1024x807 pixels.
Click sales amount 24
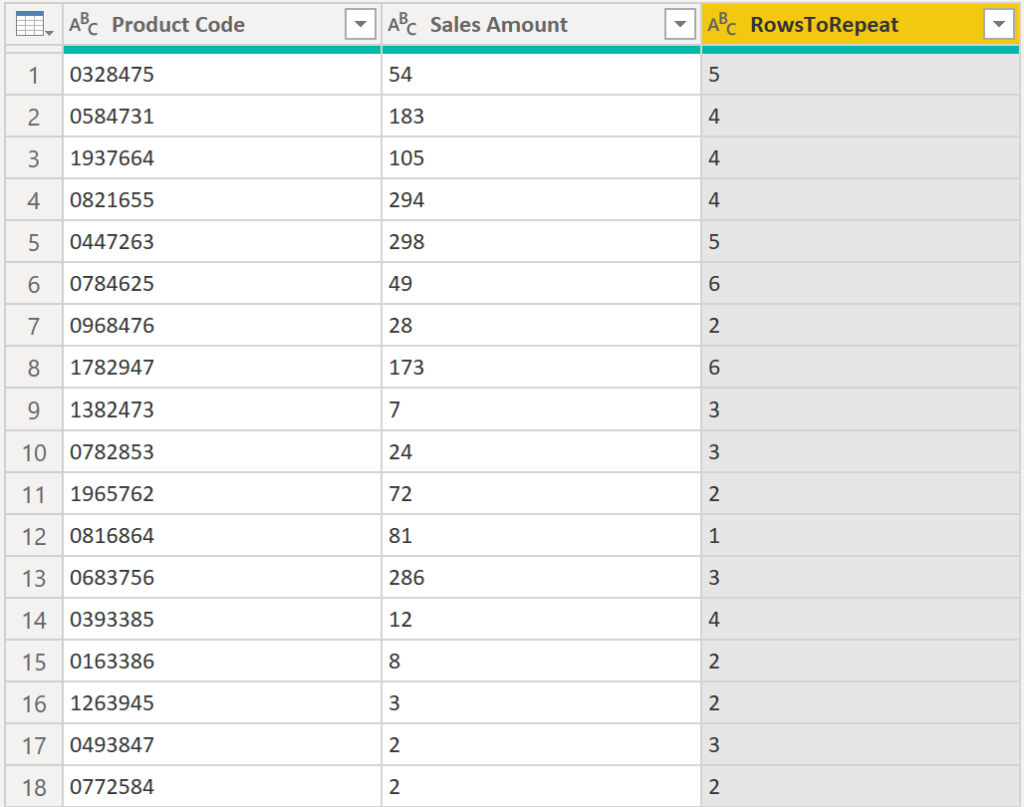point(400,452)
